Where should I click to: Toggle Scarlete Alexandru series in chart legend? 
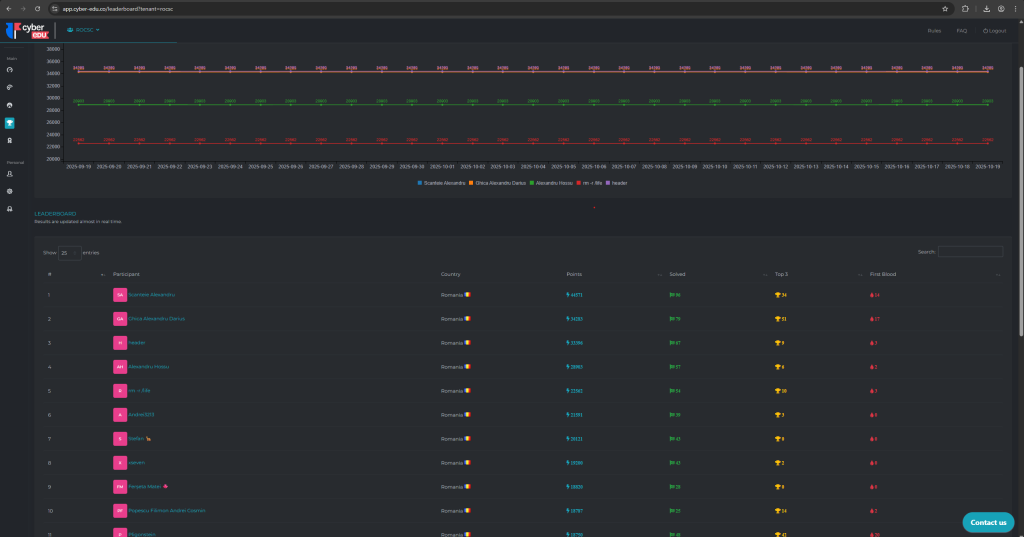(442, 182)
